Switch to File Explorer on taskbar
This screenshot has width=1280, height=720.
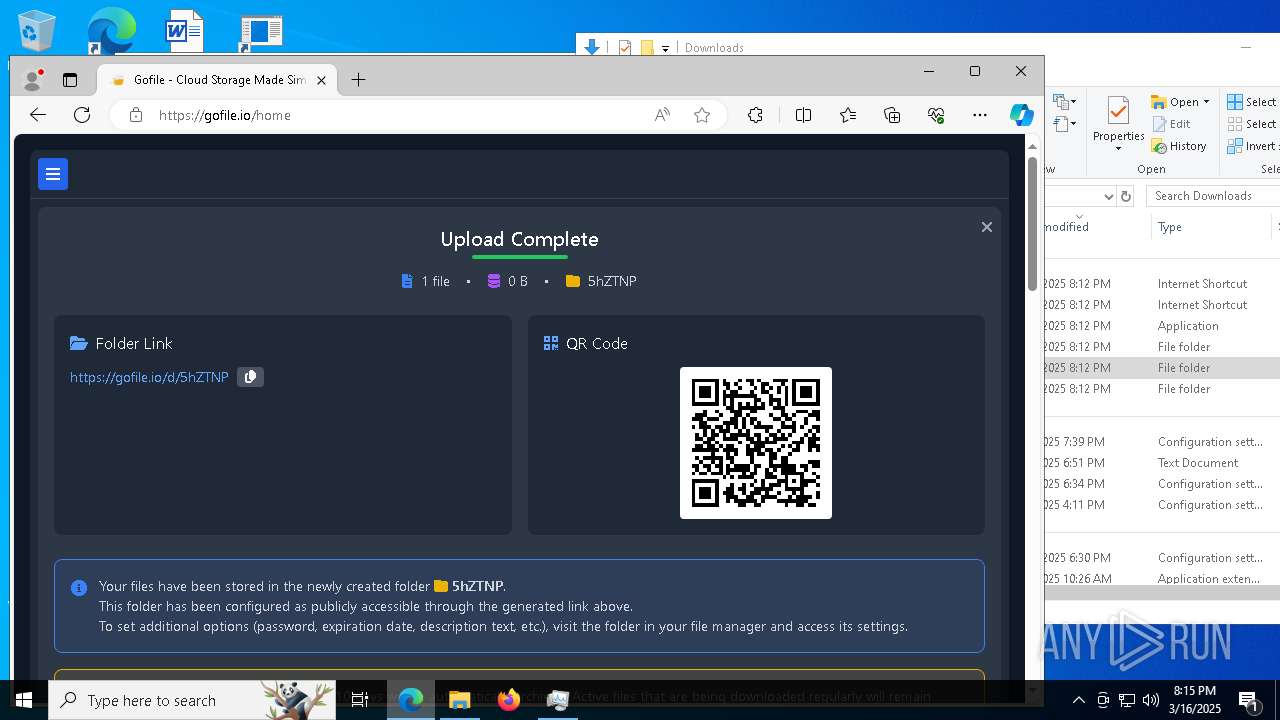(459, 700)
